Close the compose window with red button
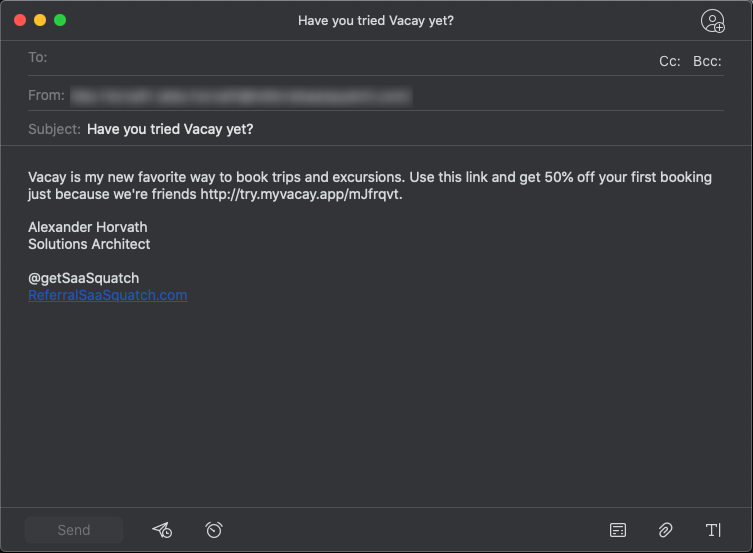The width and height of the screenshot is (753, 553). pos(20,20)
